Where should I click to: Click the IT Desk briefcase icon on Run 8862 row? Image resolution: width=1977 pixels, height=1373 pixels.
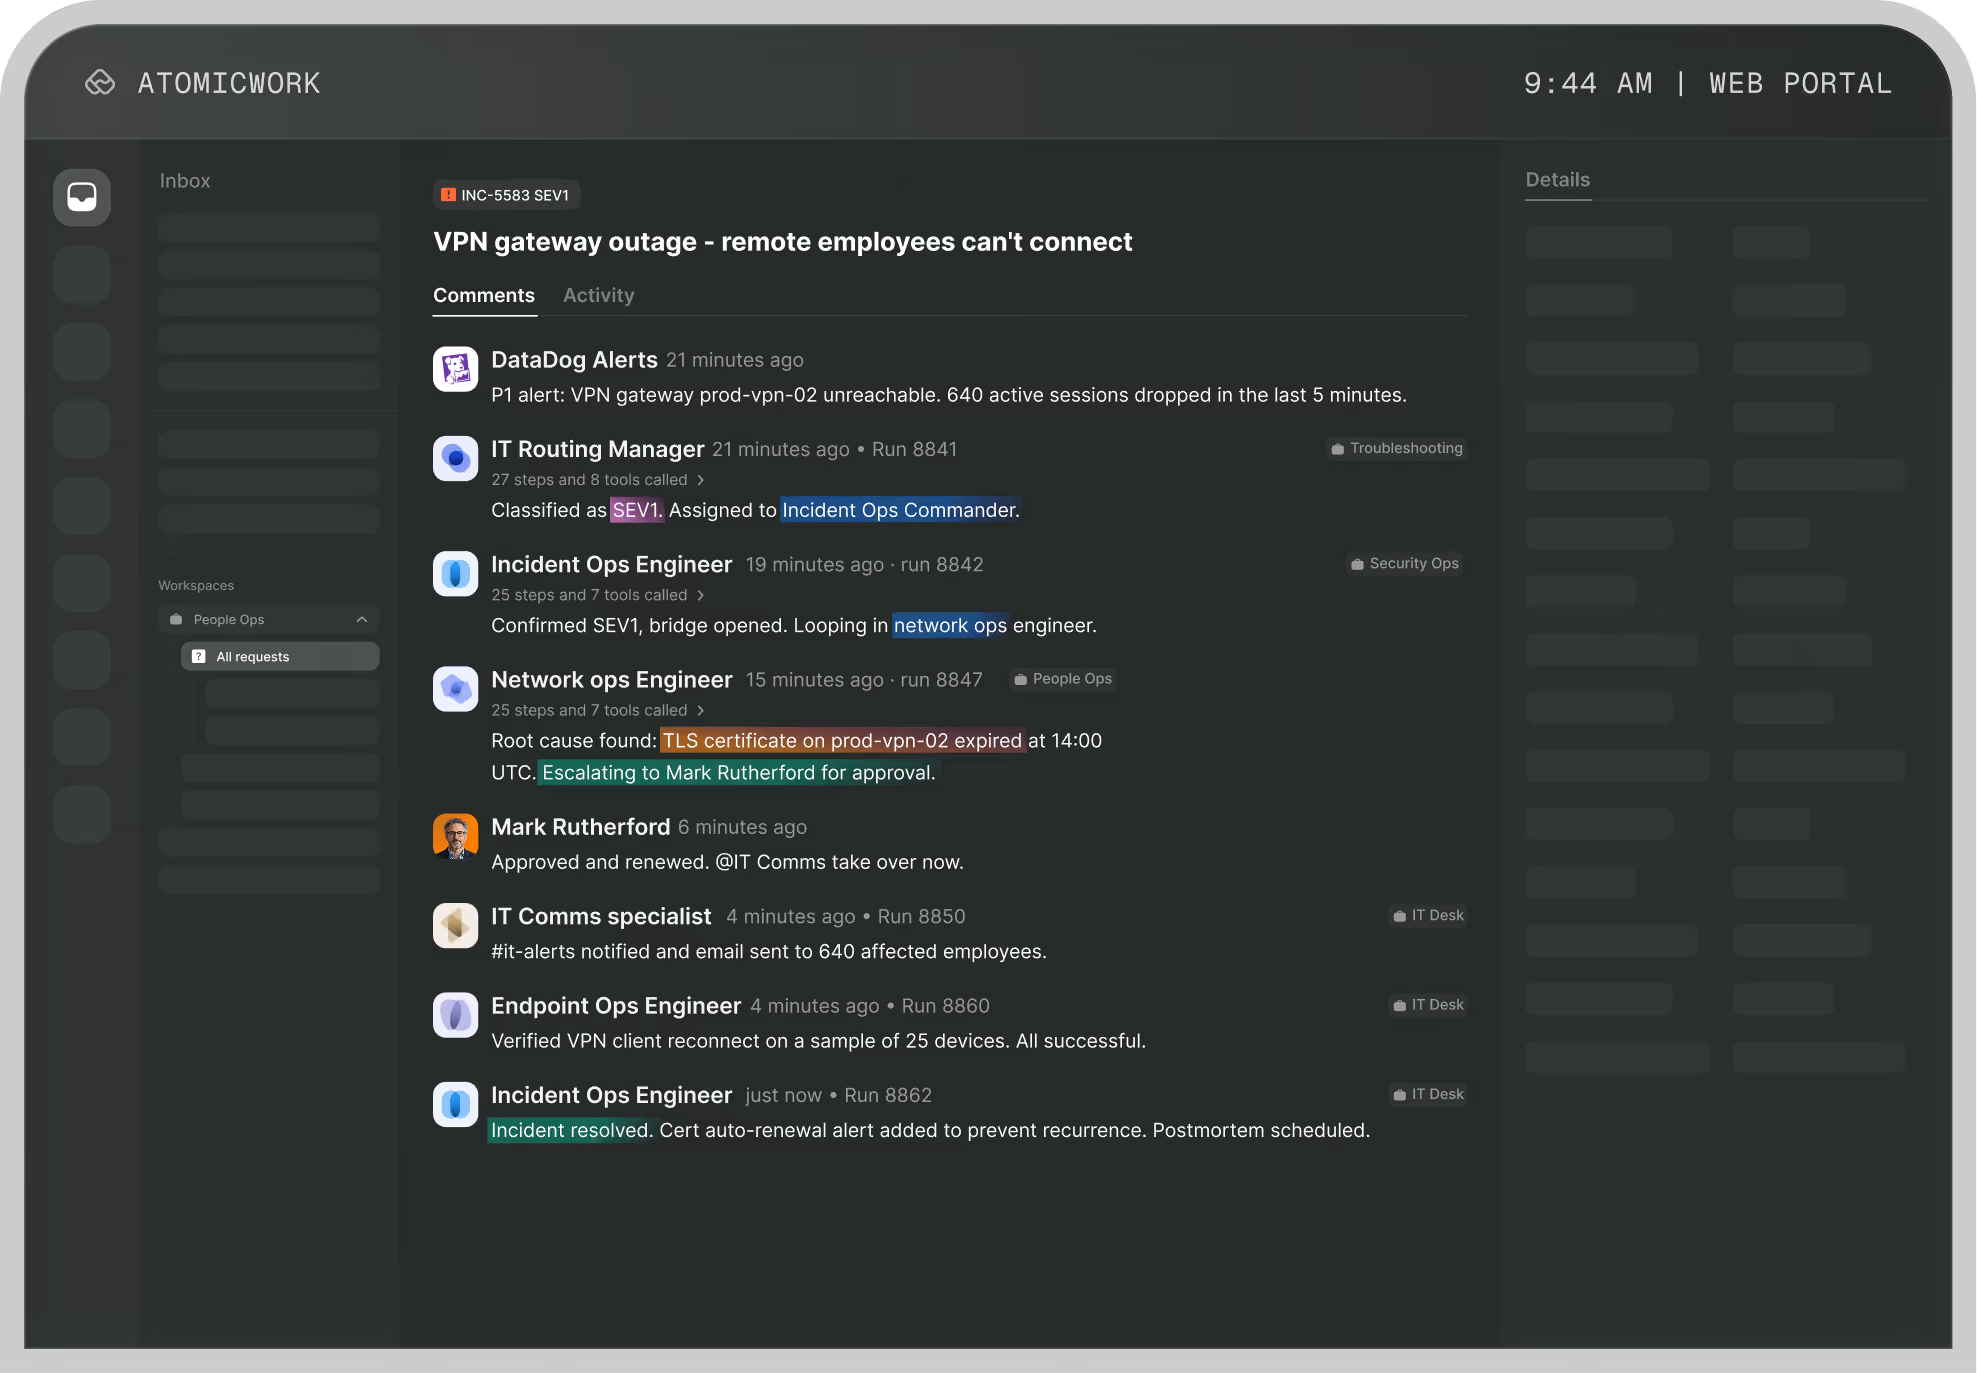[1399, 1095]
